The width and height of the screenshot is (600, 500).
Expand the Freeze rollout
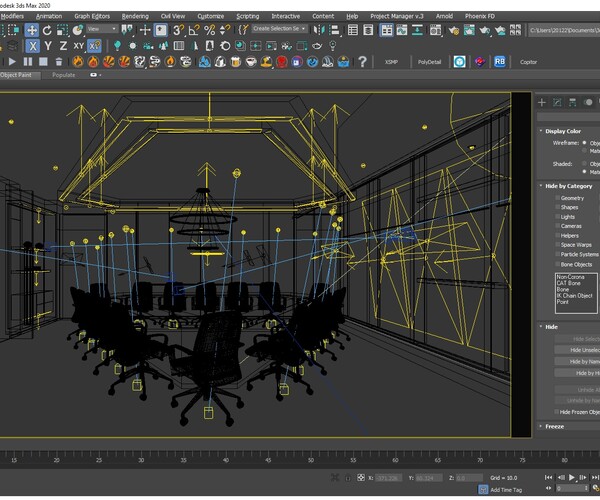[554, 426]
